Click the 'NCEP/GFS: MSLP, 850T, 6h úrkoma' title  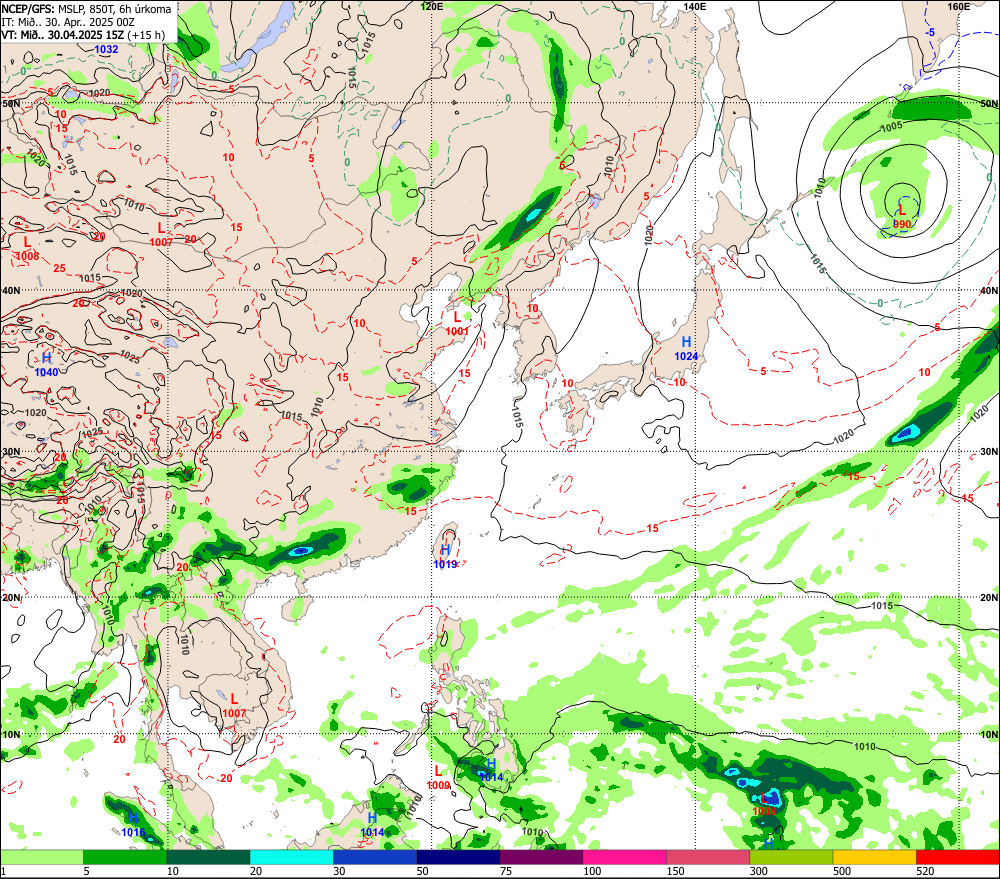pos(86,9)
